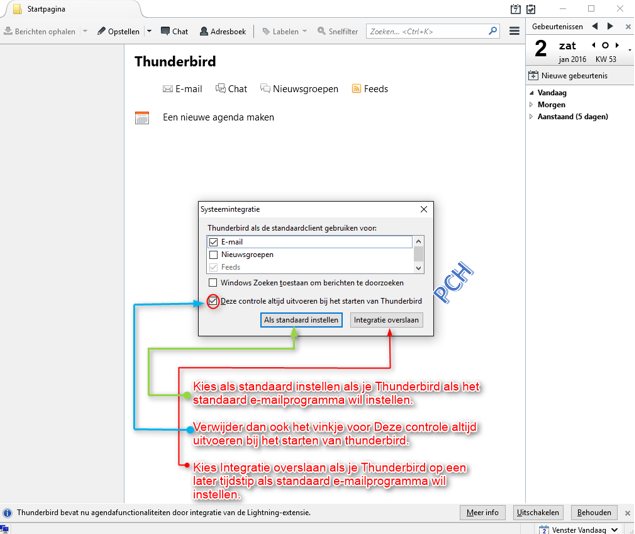Screen dimensions: 635x534
Task: Click the network status icon in the bottom-left status bar
Action: click(x=4, y=529)
